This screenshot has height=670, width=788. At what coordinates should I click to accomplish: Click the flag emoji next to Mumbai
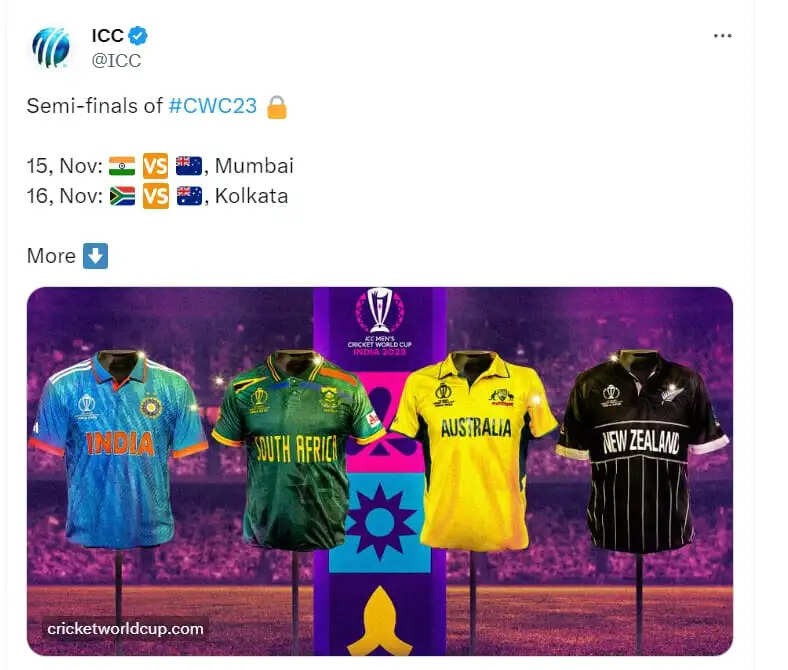pyautogui.click(x=189, y=166)
